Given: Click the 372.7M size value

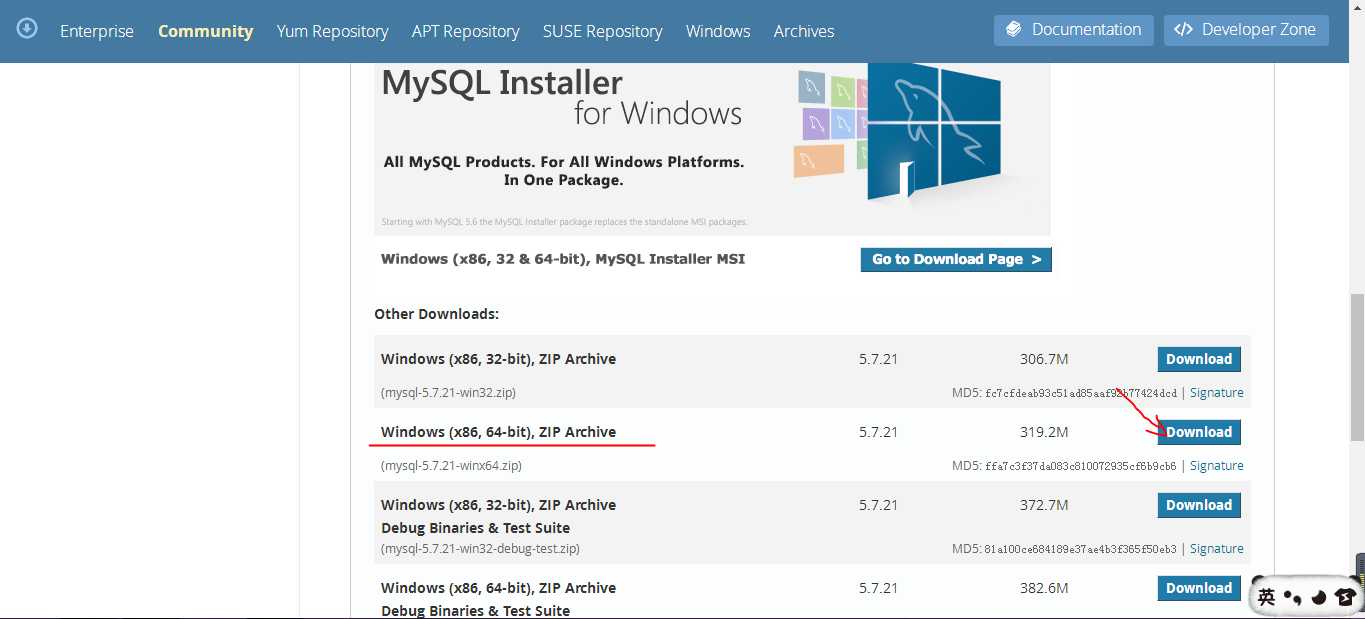Looking at the screenshot, I should [x=1044, y=505].
